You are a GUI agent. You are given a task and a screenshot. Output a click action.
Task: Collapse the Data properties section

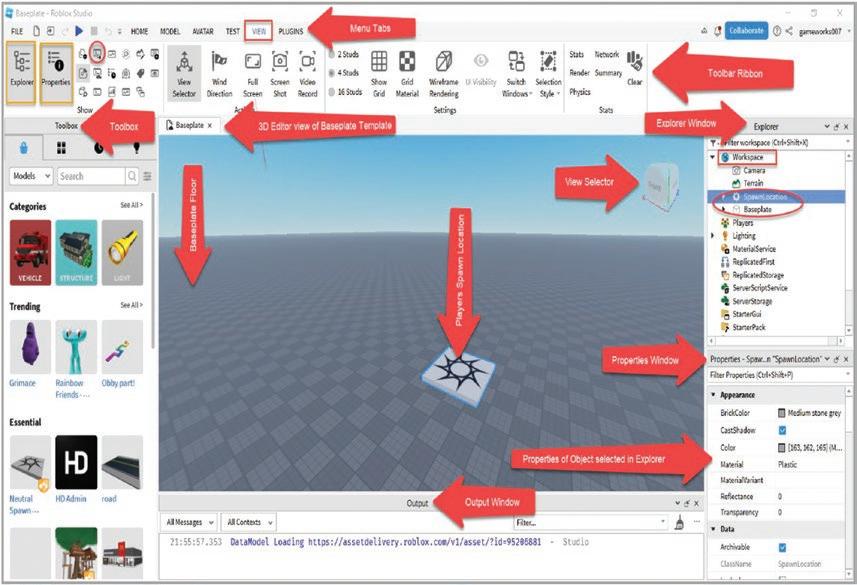point(714,529)
